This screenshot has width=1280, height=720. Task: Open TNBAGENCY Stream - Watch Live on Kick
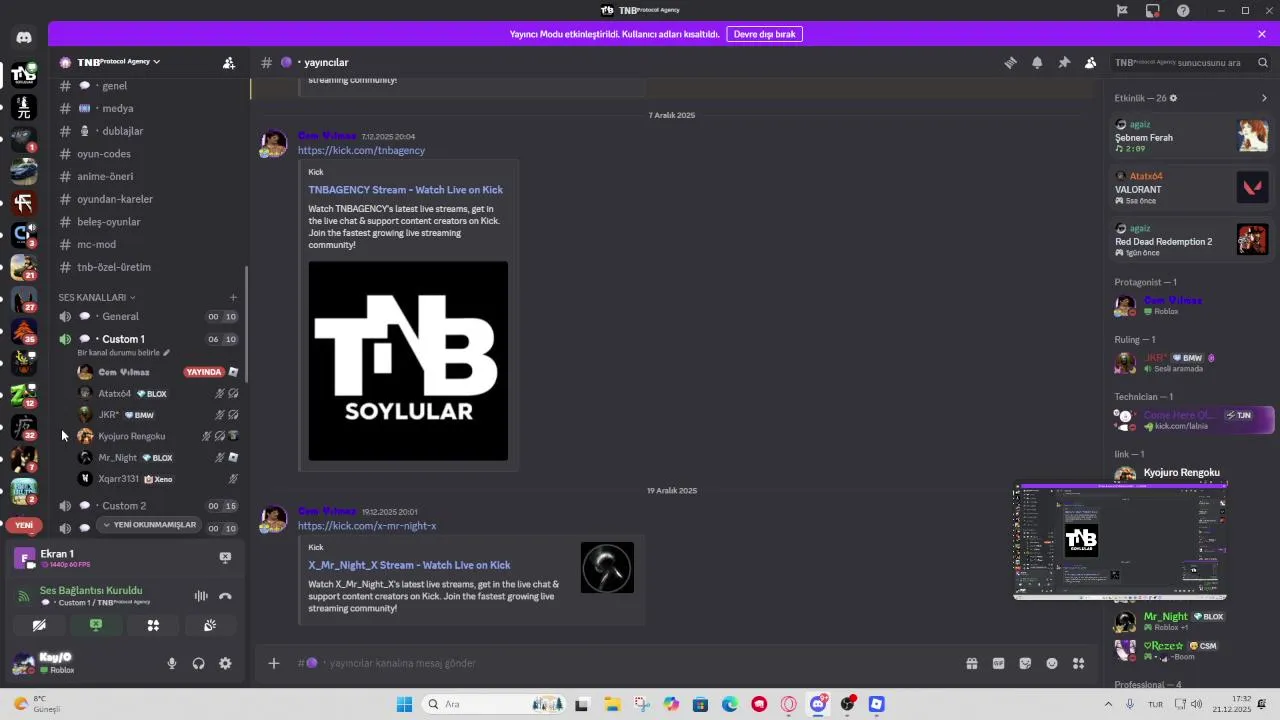tap(405, 190)
